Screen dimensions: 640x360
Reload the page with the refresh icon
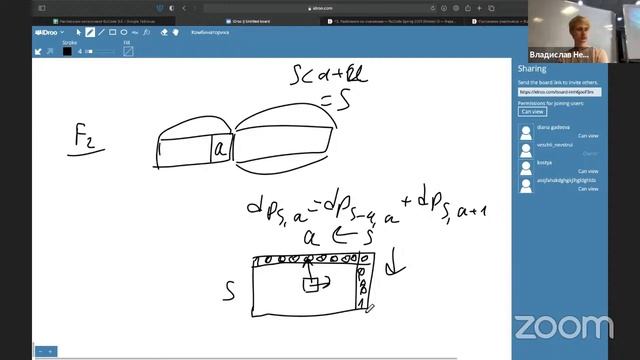(x=432, y=8)
